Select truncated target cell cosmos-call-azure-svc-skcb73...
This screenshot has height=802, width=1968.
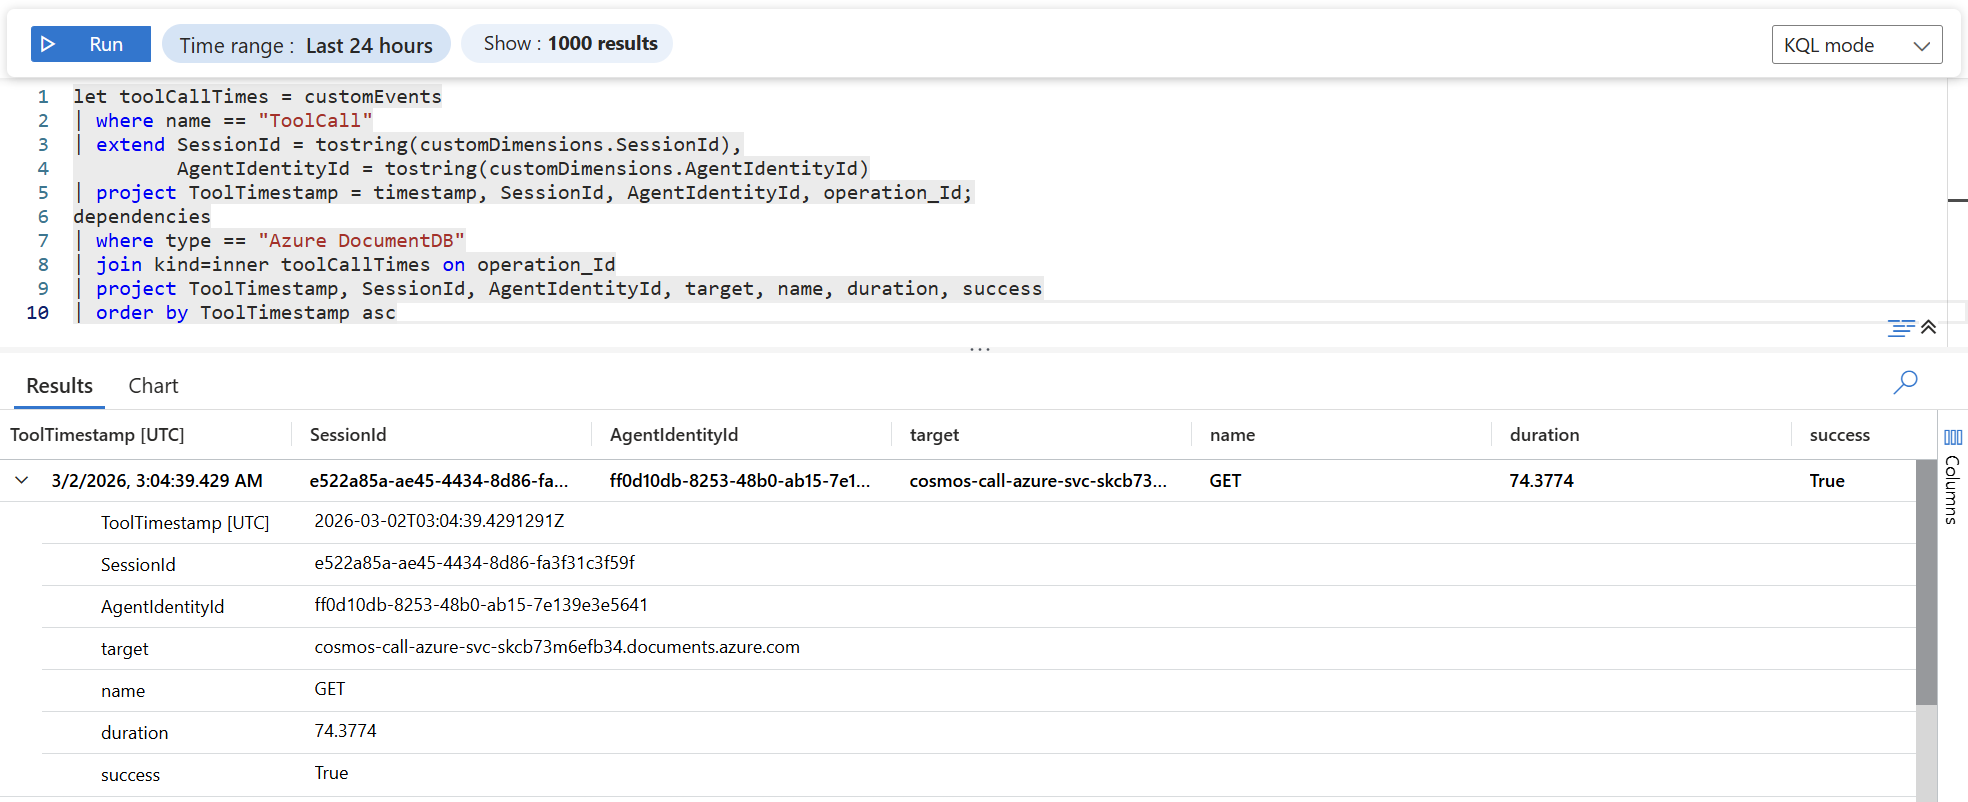1038,481
